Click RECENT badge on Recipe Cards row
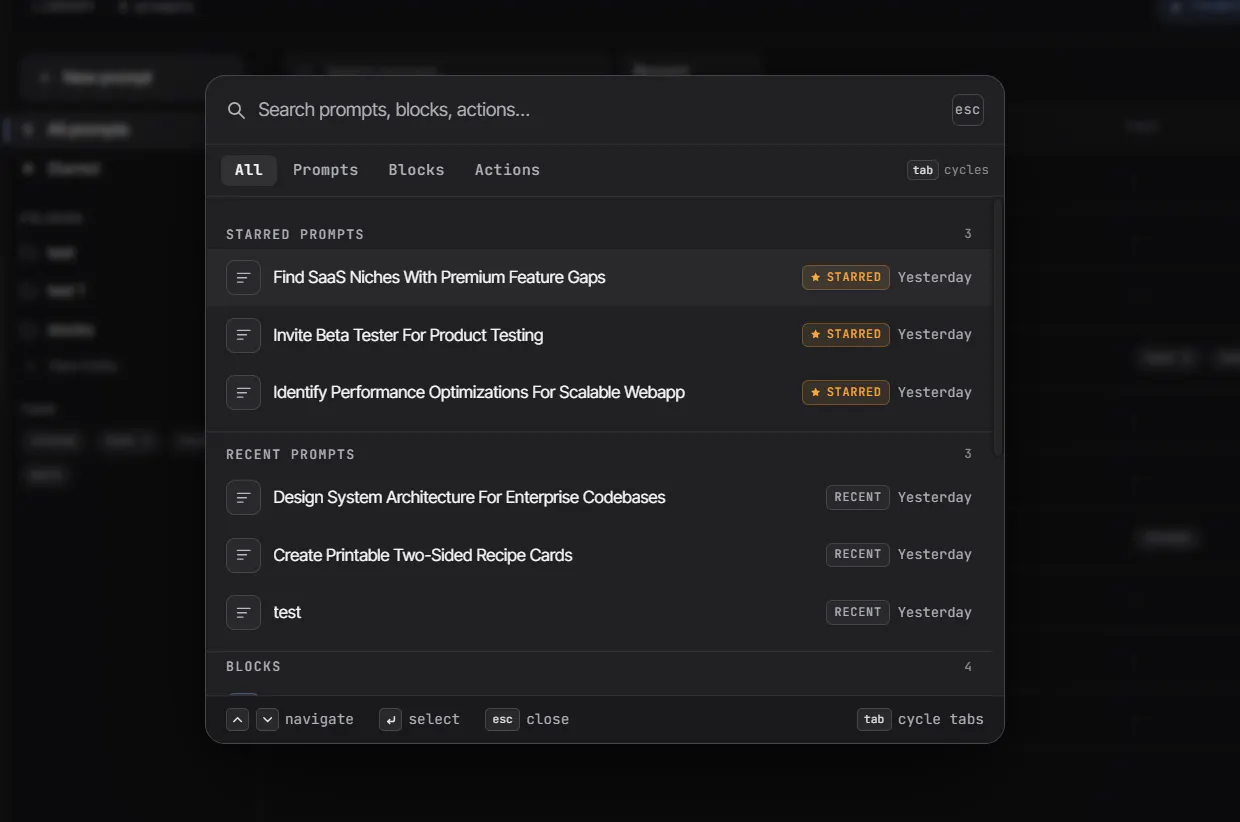This screenshot has height=822, width=1240. (x=858, y=554)
